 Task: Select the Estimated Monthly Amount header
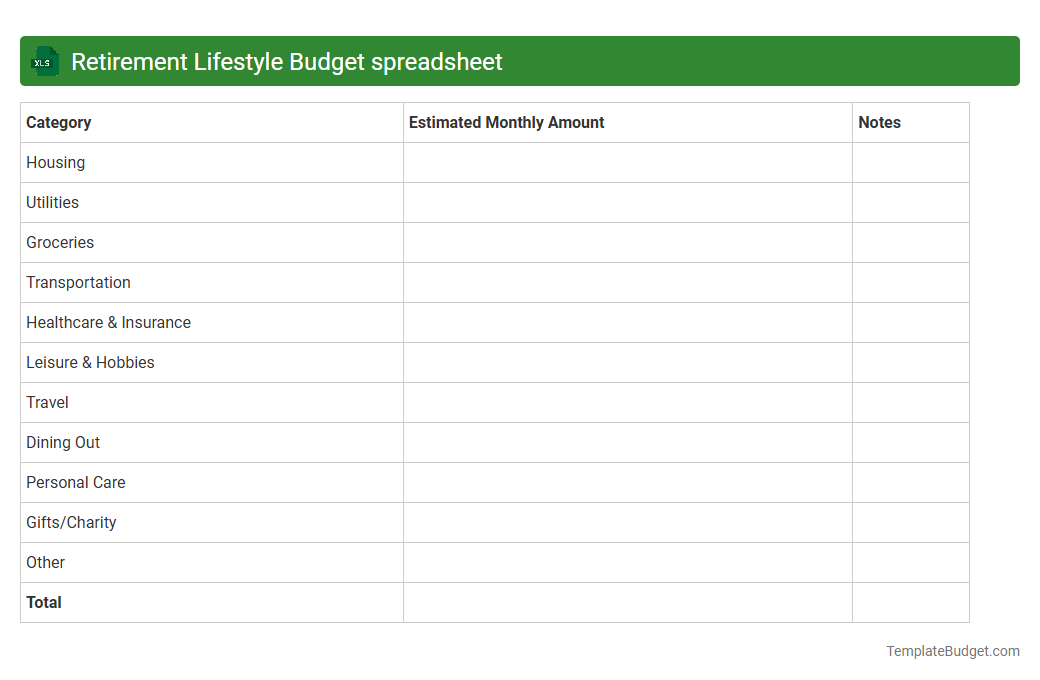pos(506,122)
